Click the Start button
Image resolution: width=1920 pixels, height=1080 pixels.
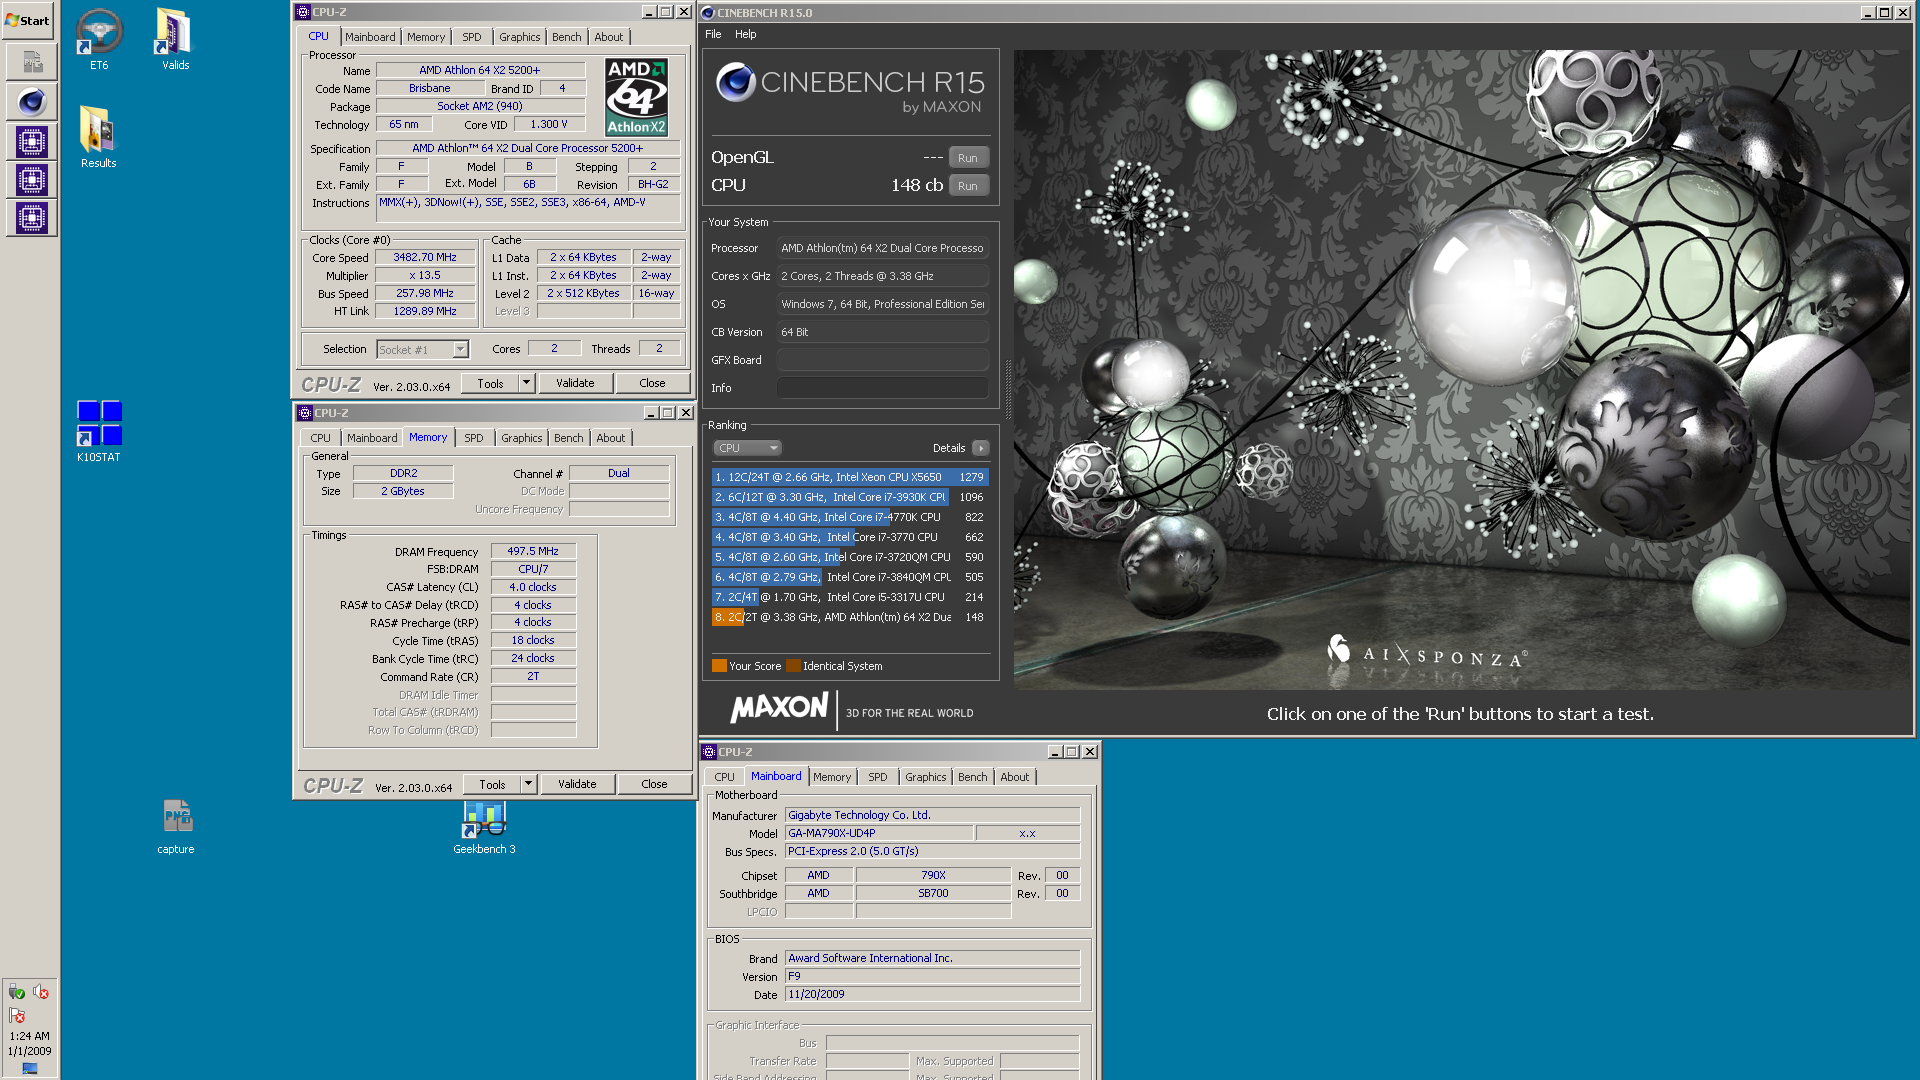pyautogui.click(x=28, y=20)
